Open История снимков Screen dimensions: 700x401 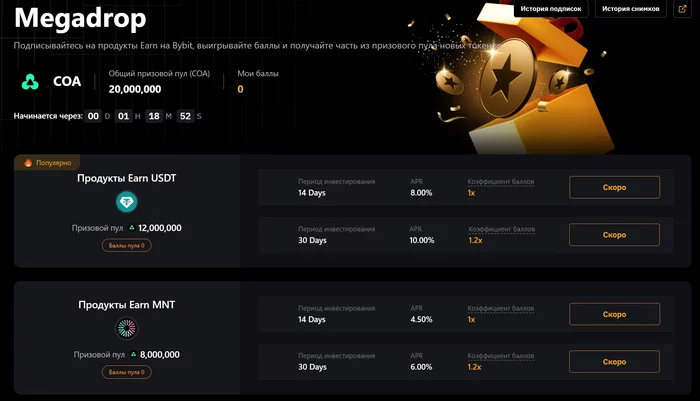pos(630,8)
